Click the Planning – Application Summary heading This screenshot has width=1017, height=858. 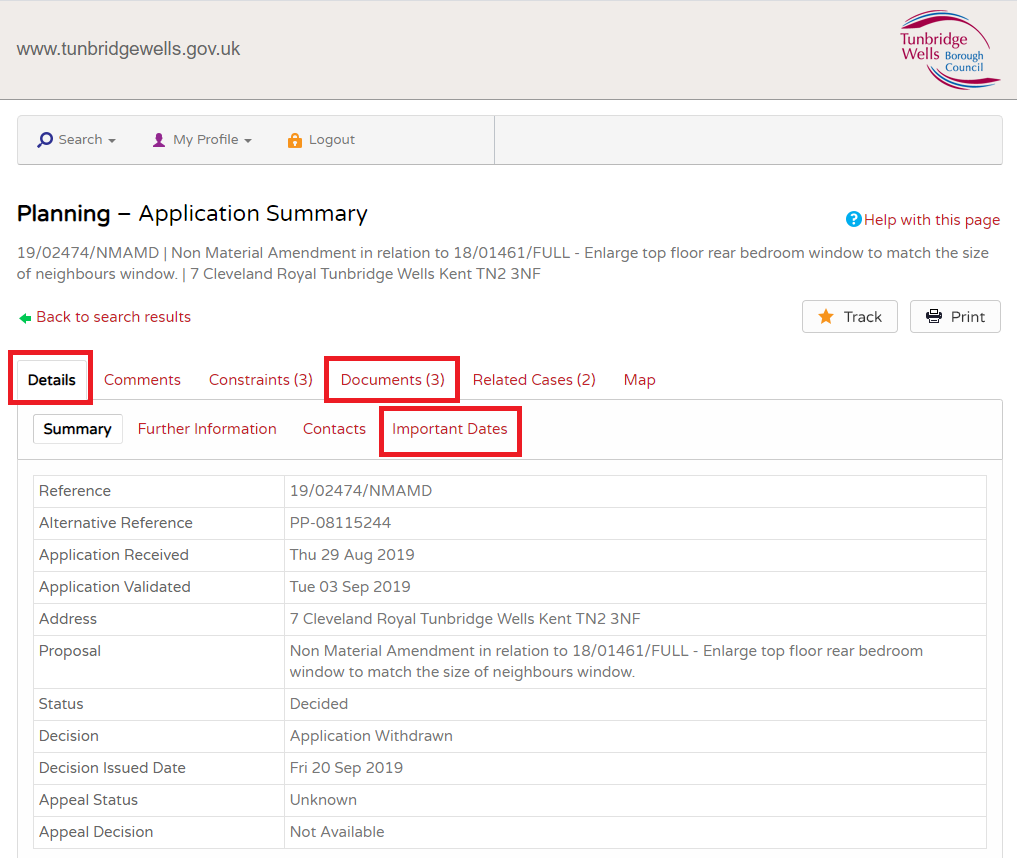point(192,213)
